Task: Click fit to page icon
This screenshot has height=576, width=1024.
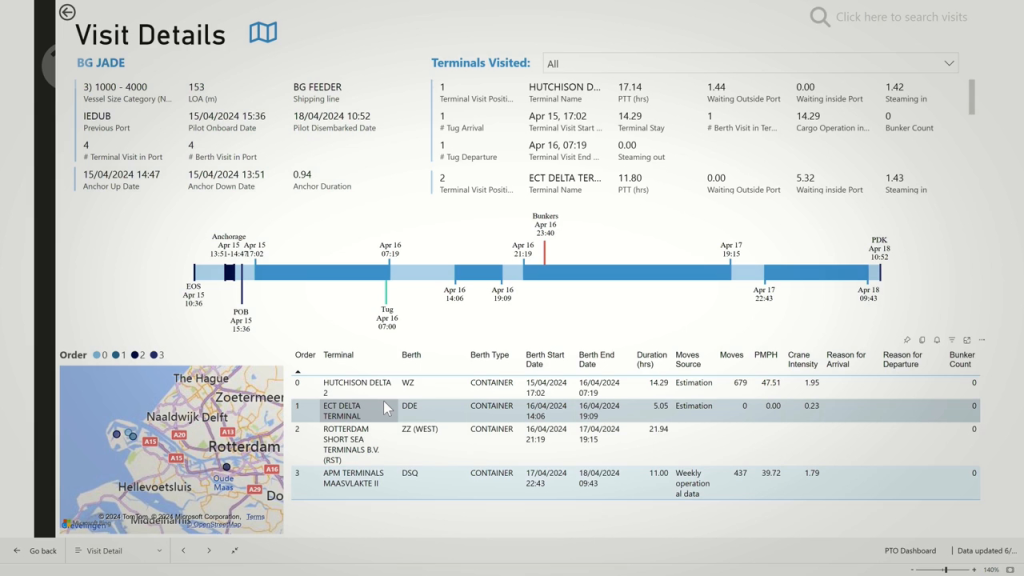Action: (x=1010, y=570)
